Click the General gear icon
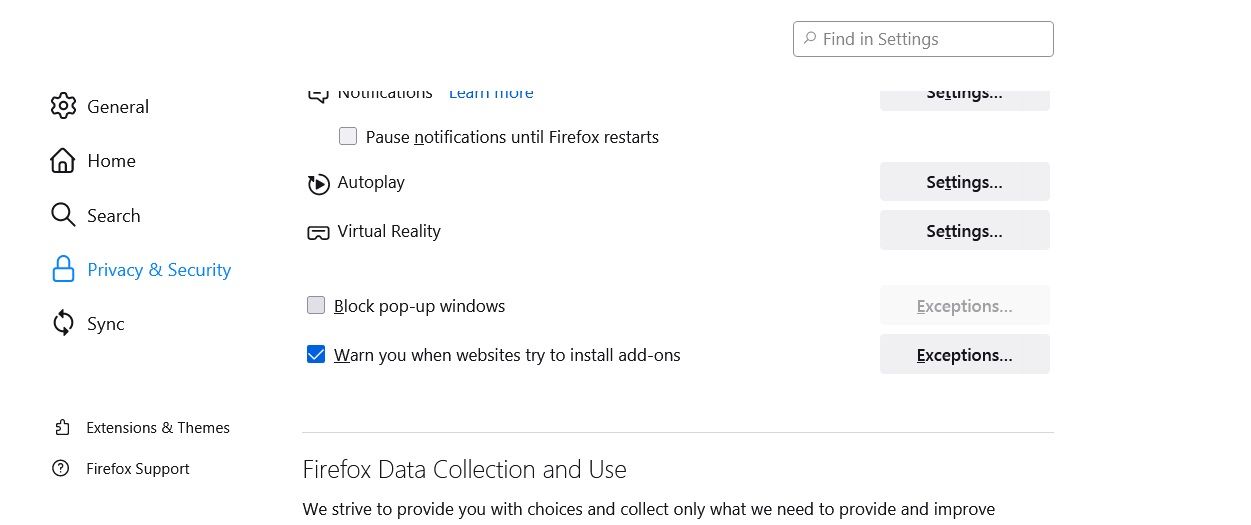This screenshot has width=1251, height=525. click(63, 106)
